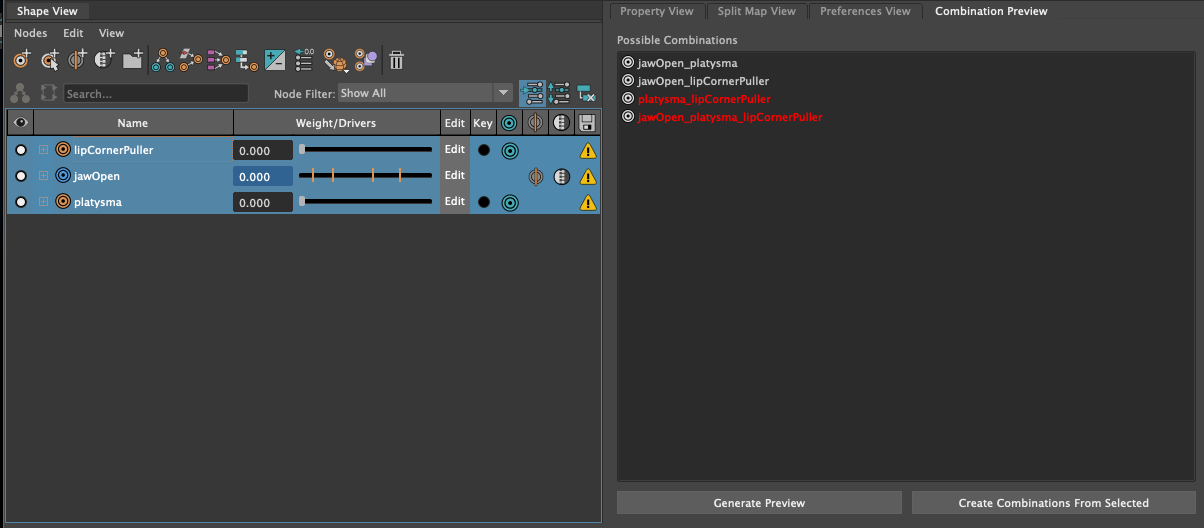The height and width of the screenshot is (528, 1204).
Task: Click the purple merge nodes icon
Action: click(218, 60)
